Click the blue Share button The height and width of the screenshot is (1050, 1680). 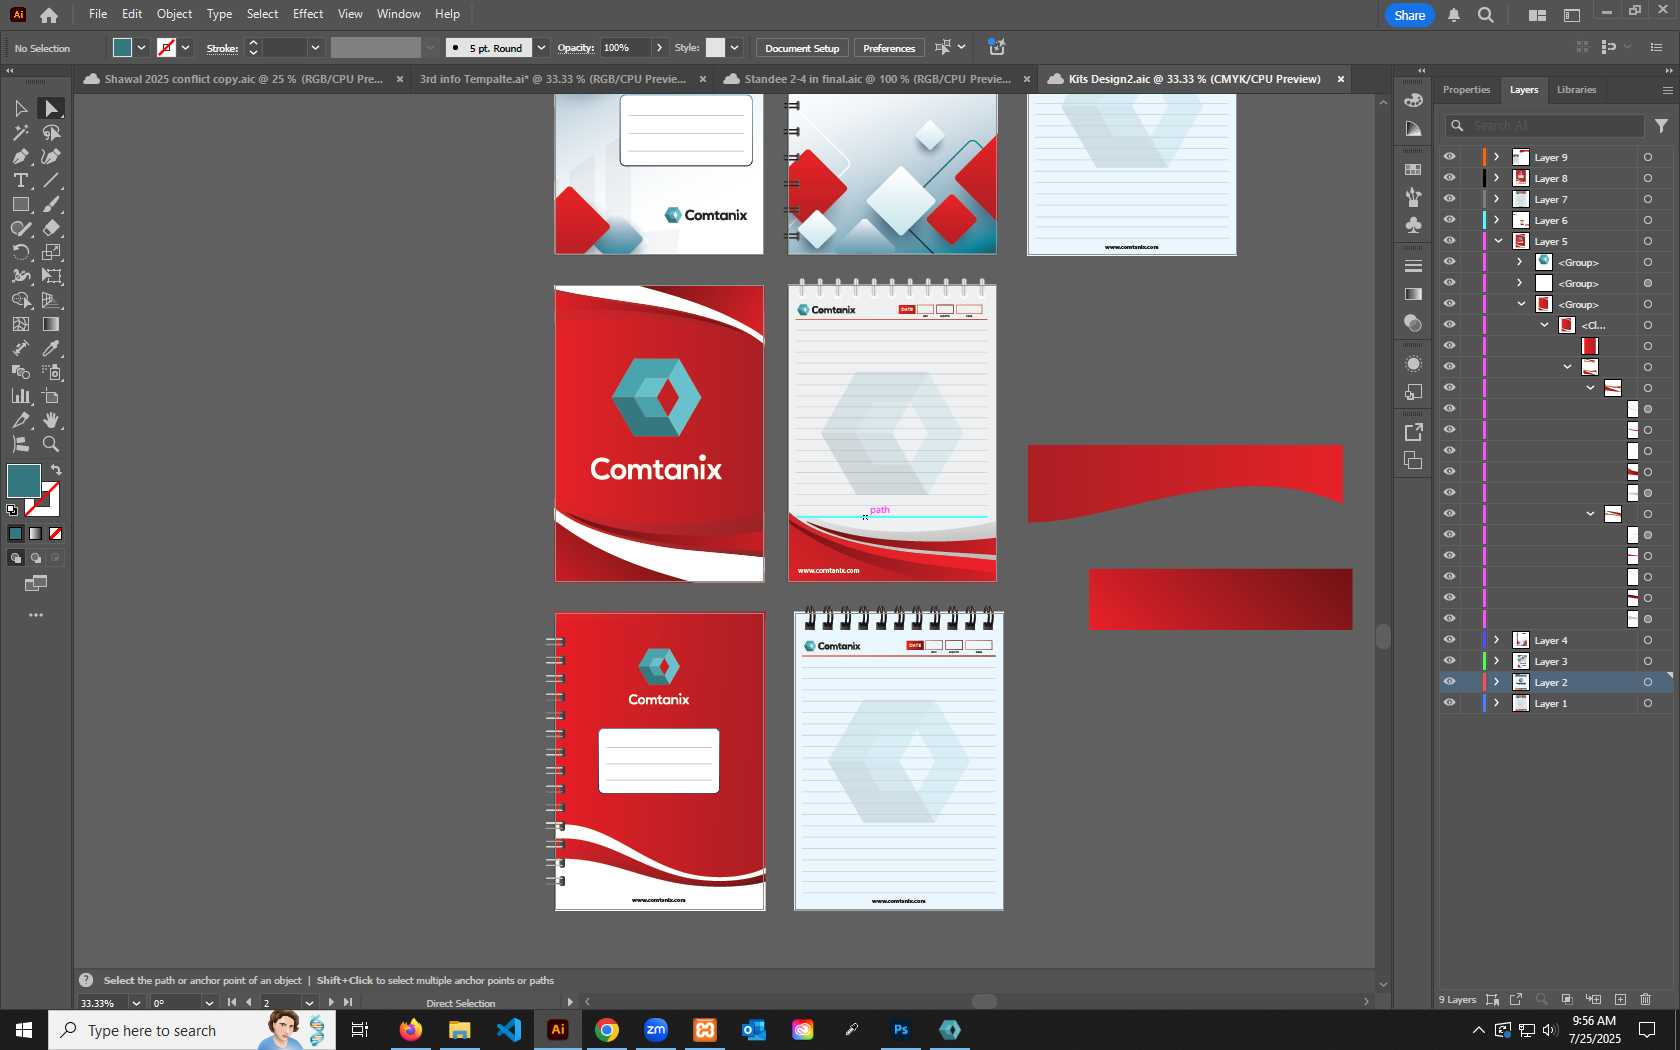[x=1409, y=15]
